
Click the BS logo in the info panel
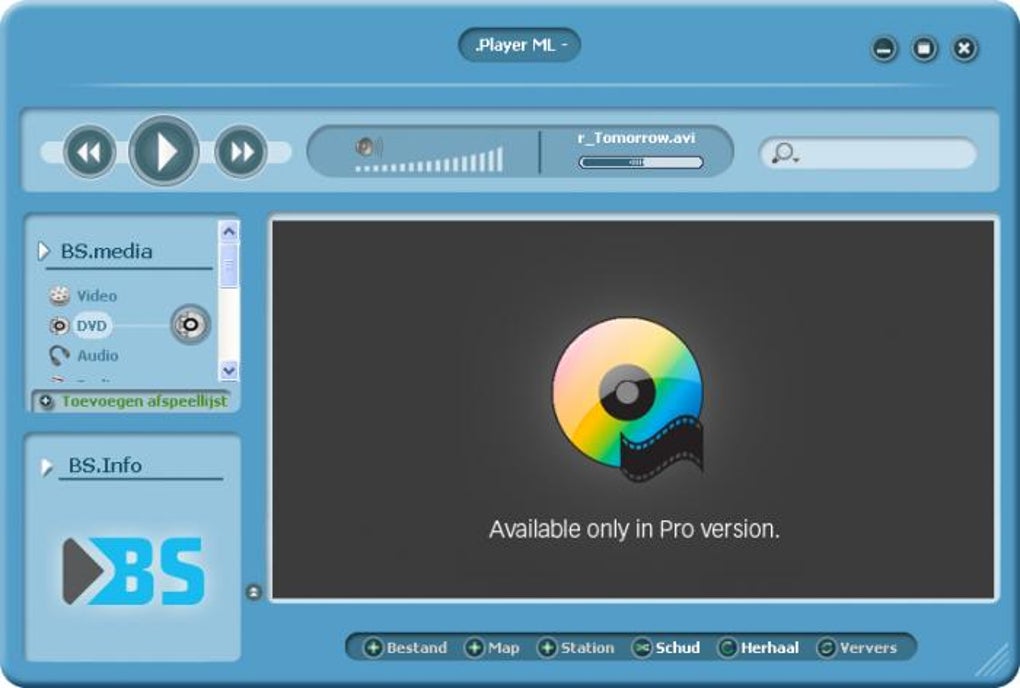click(x=133, y=571)
